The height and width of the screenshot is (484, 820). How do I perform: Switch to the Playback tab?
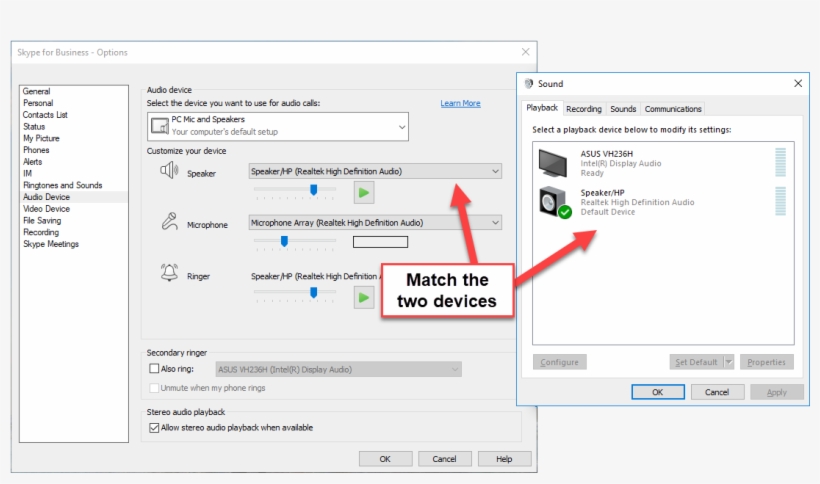tap(542, 108)
